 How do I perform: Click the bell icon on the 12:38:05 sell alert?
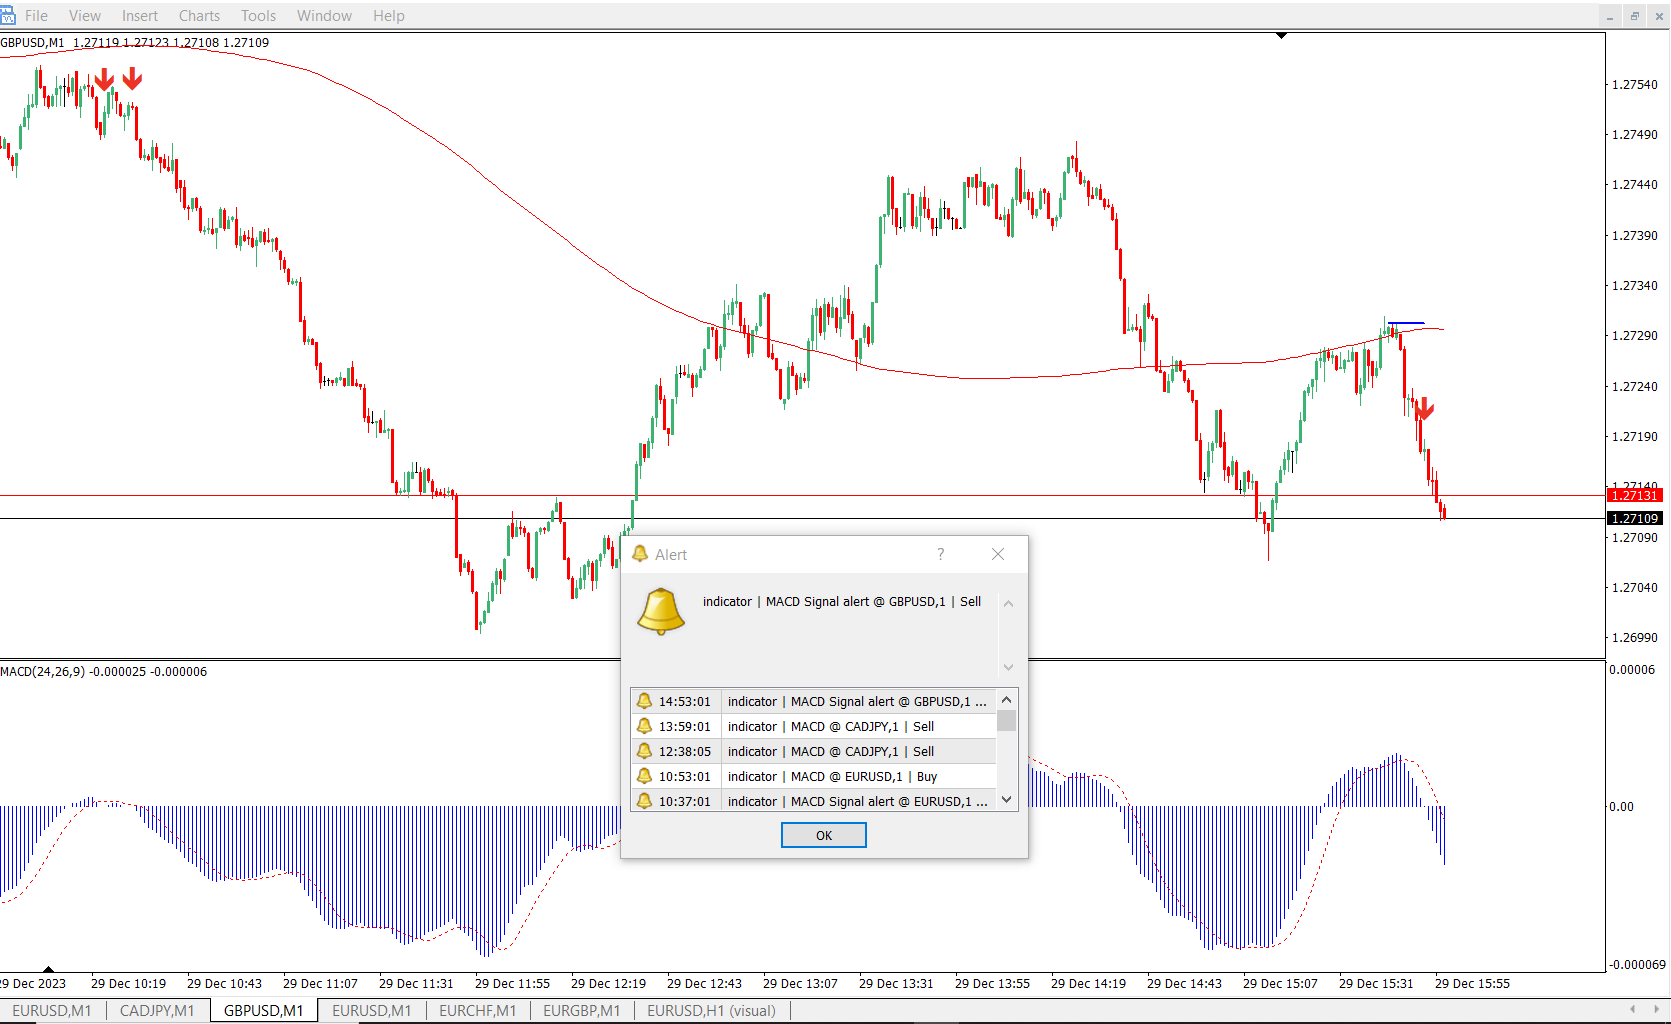[x=645, y=751]
